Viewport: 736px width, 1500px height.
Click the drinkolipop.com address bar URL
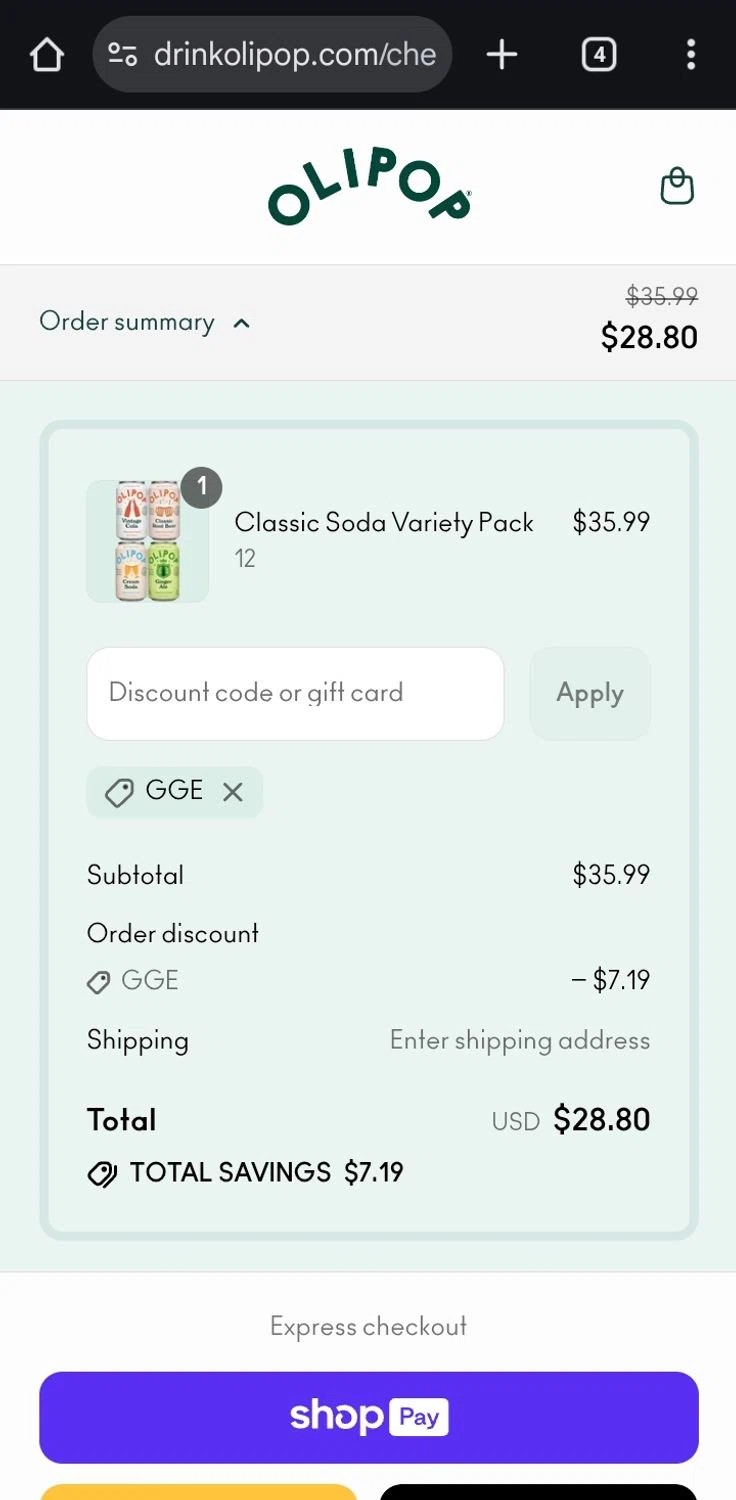295,54
